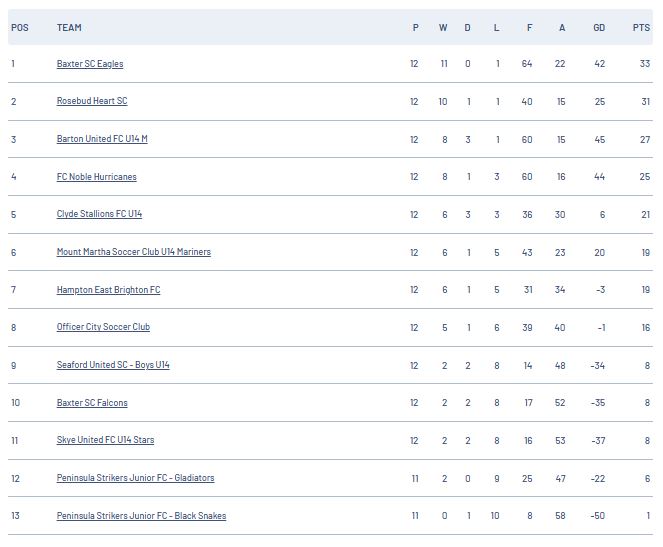
Task: Click the F goals-for column header
Action: point(529,28)
